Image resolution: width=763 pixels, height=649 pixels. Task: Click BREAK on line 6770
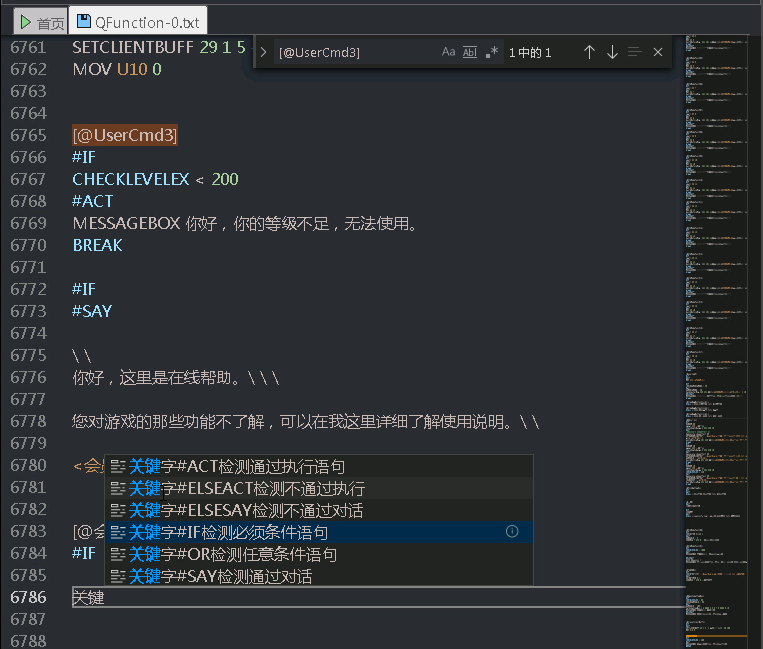pyautogui.click(x=98, y=245)
